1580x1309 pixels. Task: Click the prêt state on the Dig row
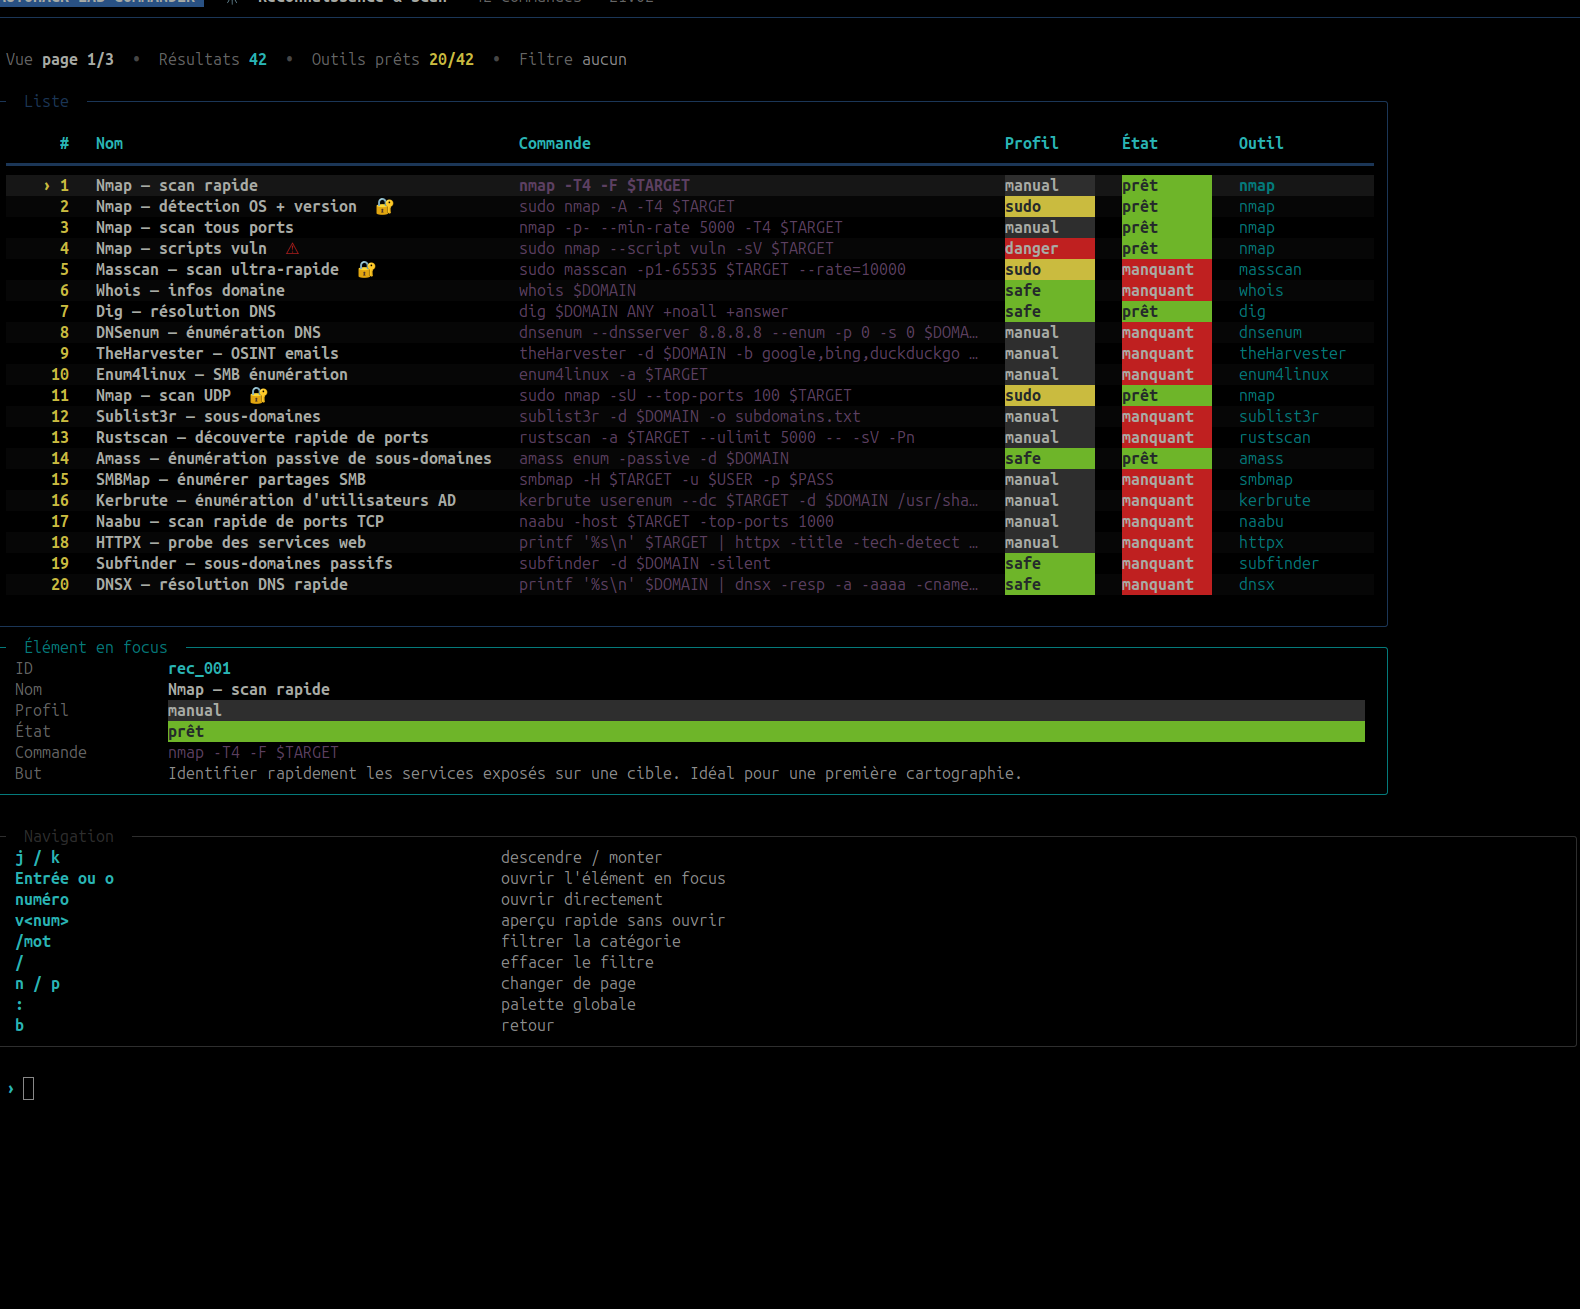1166,312
